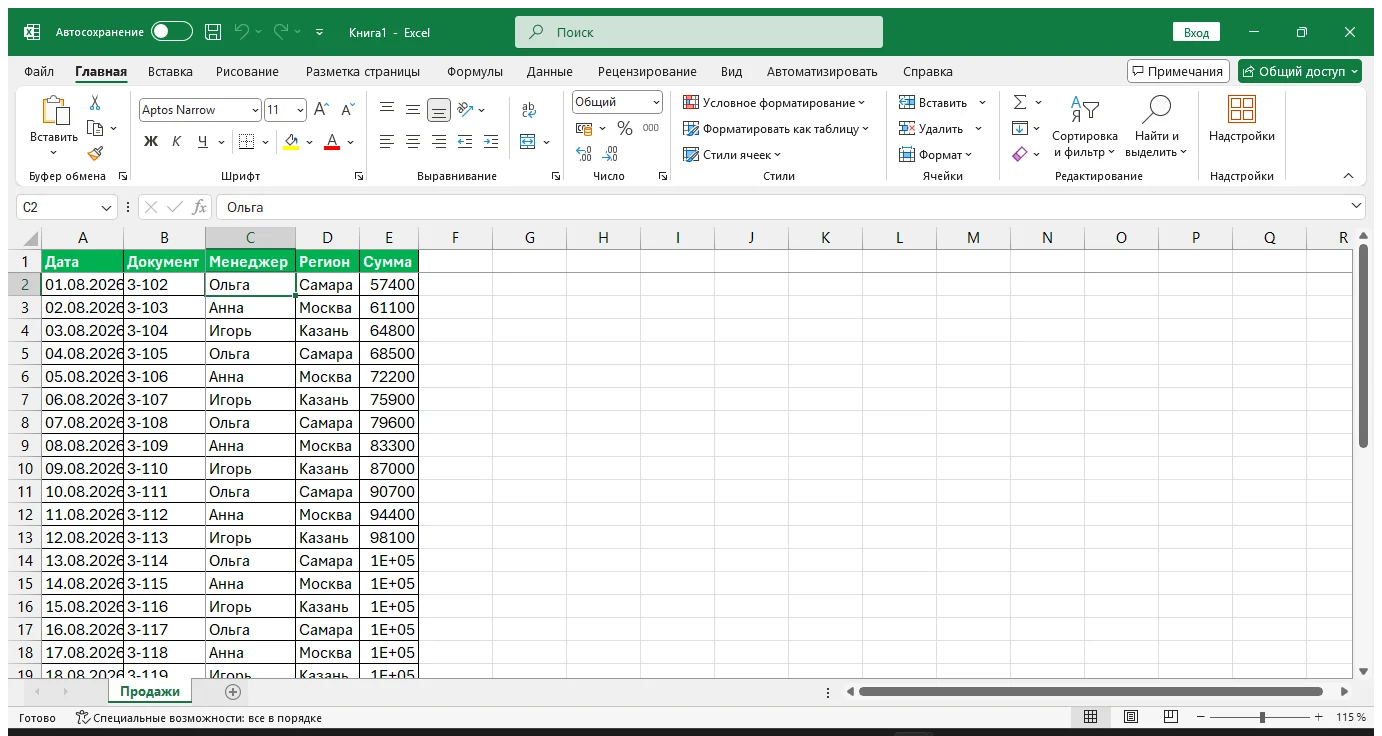Image resolution: width=1382 pixels, height=736 pixels.
Task: Expand Условное форматирование menu
Action: 774,102
